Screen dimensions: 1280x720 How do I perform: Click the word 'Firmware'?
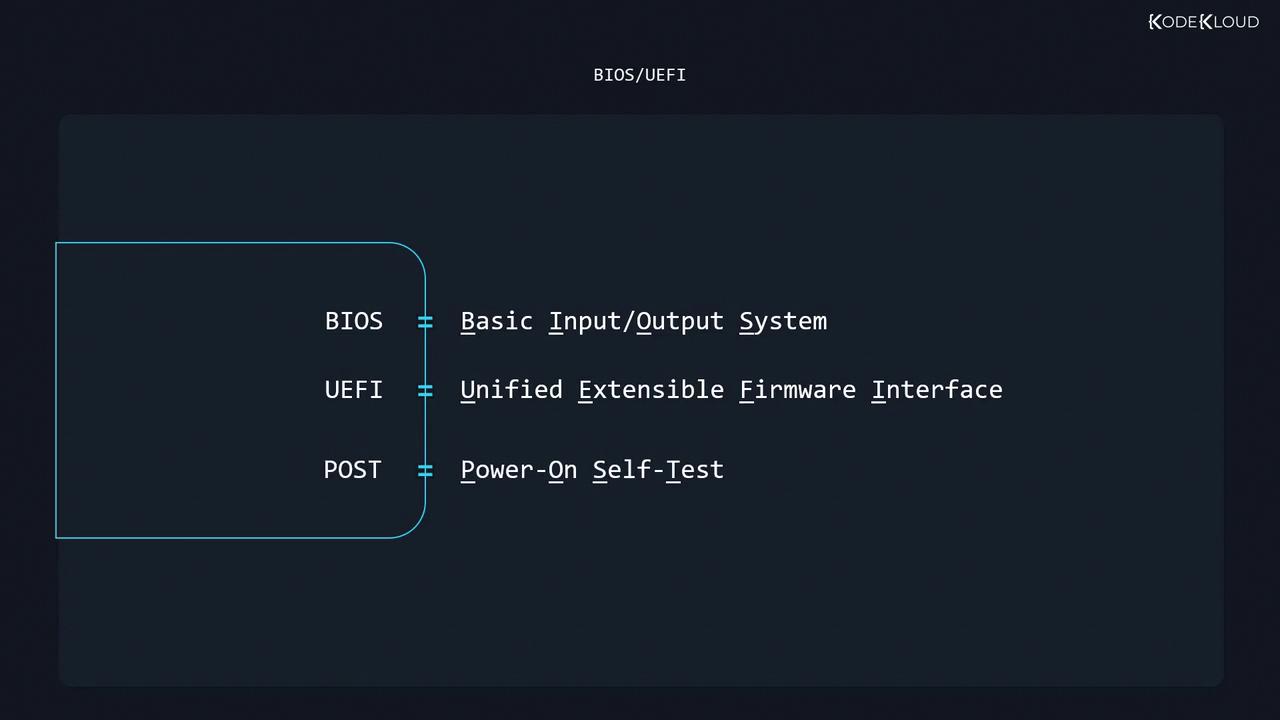coord(797,390)
